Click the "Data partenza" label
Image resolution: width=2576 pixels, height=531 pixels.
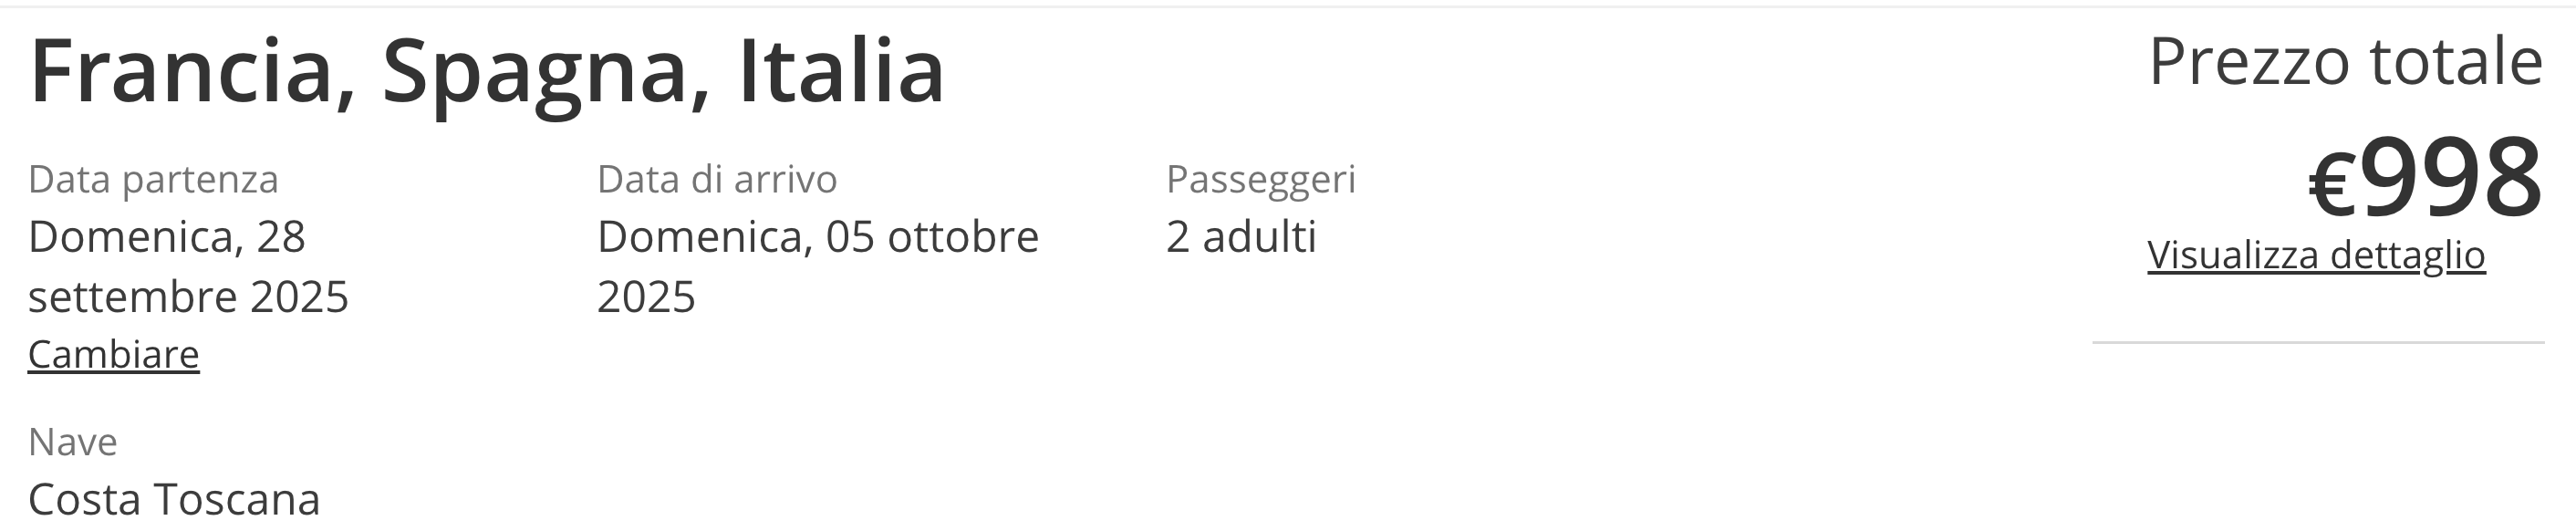[x=153, y=180]
